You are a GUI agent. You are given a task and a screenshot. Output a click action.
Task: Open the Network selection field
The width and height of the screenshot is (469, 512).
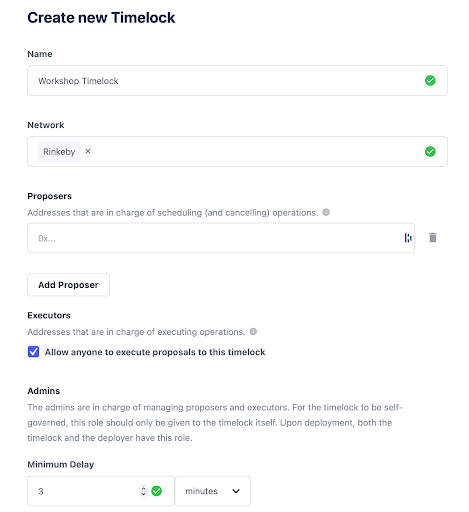237,152
